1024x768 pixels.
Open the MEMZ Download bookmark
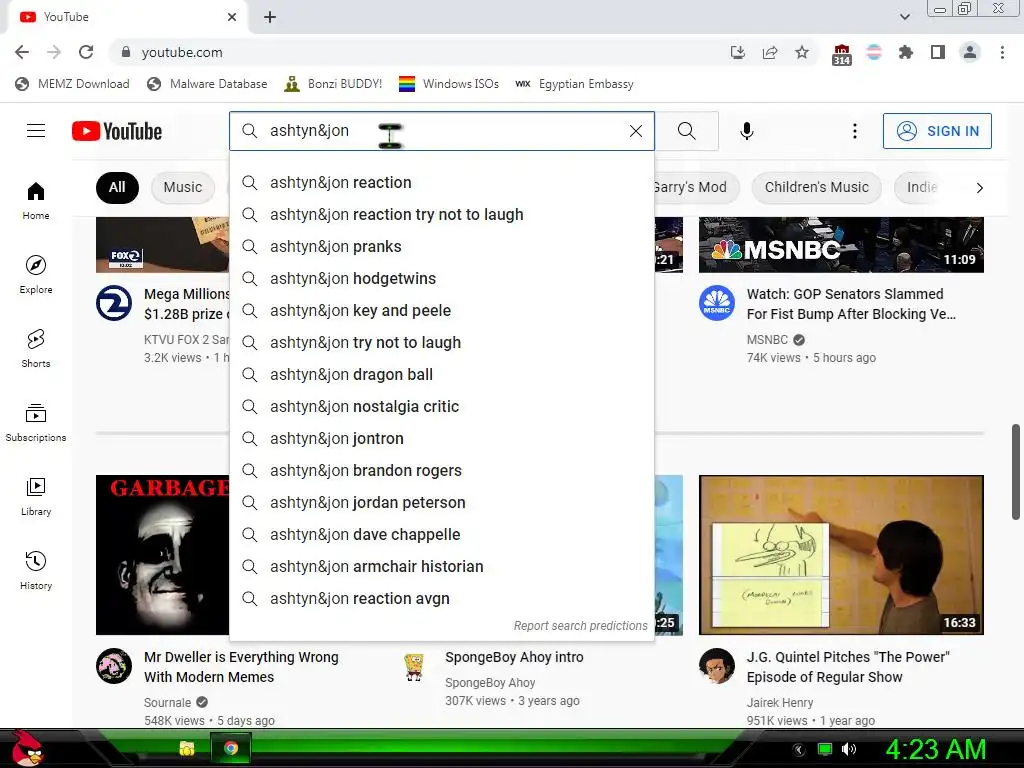(x=72, y=84)
